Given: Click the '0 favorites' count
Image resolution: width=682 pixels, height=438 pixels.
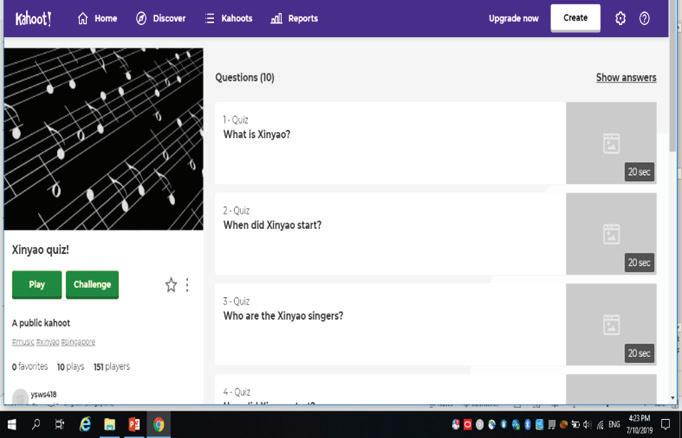Looking at the screenshot, I should 30,367.
